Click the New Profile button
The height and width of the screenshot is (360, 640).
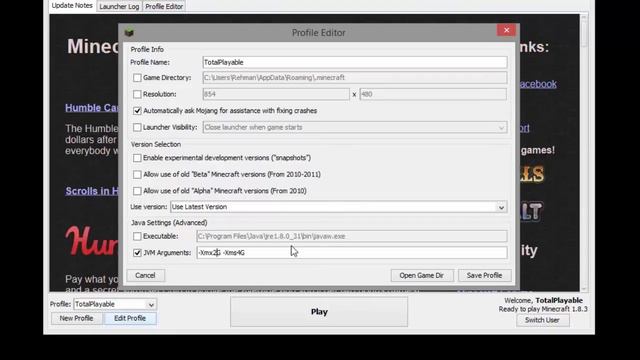[76, 318]
